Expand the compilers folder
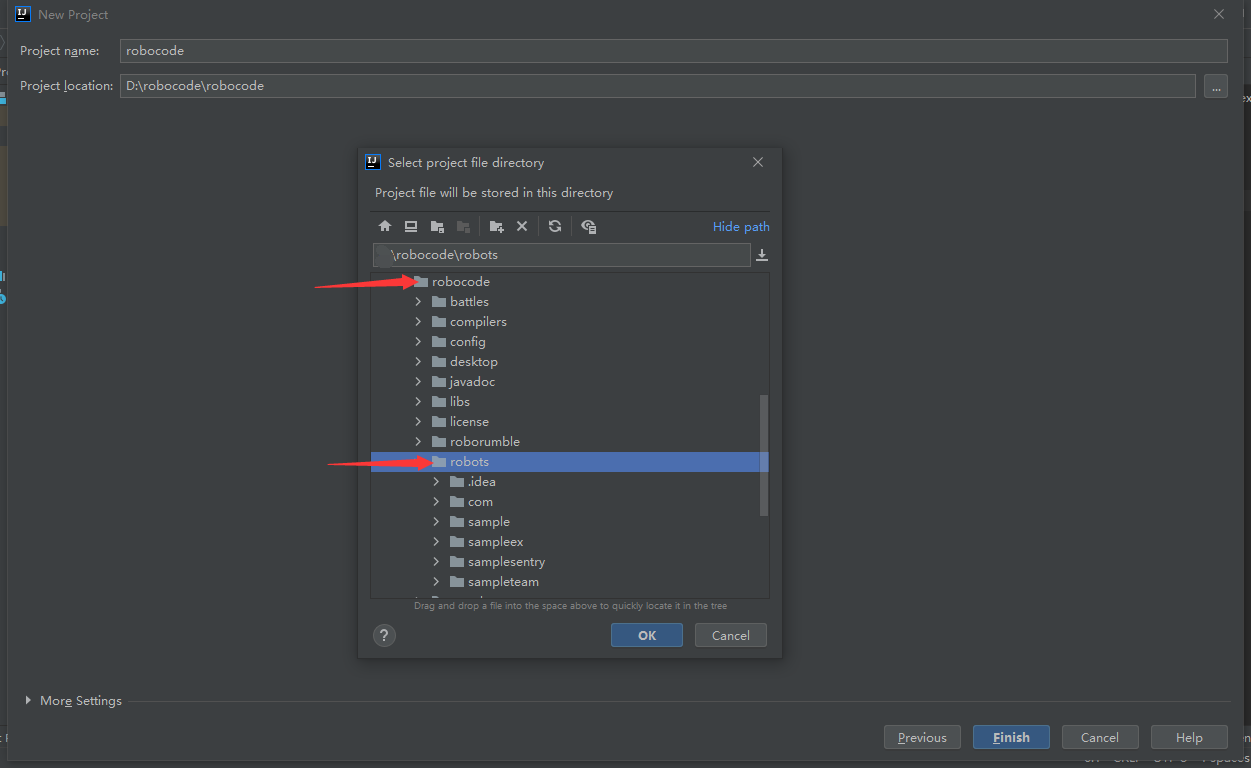Image resolution: width=1251 pixels, height=768 pixels. (x=418, y=322)
